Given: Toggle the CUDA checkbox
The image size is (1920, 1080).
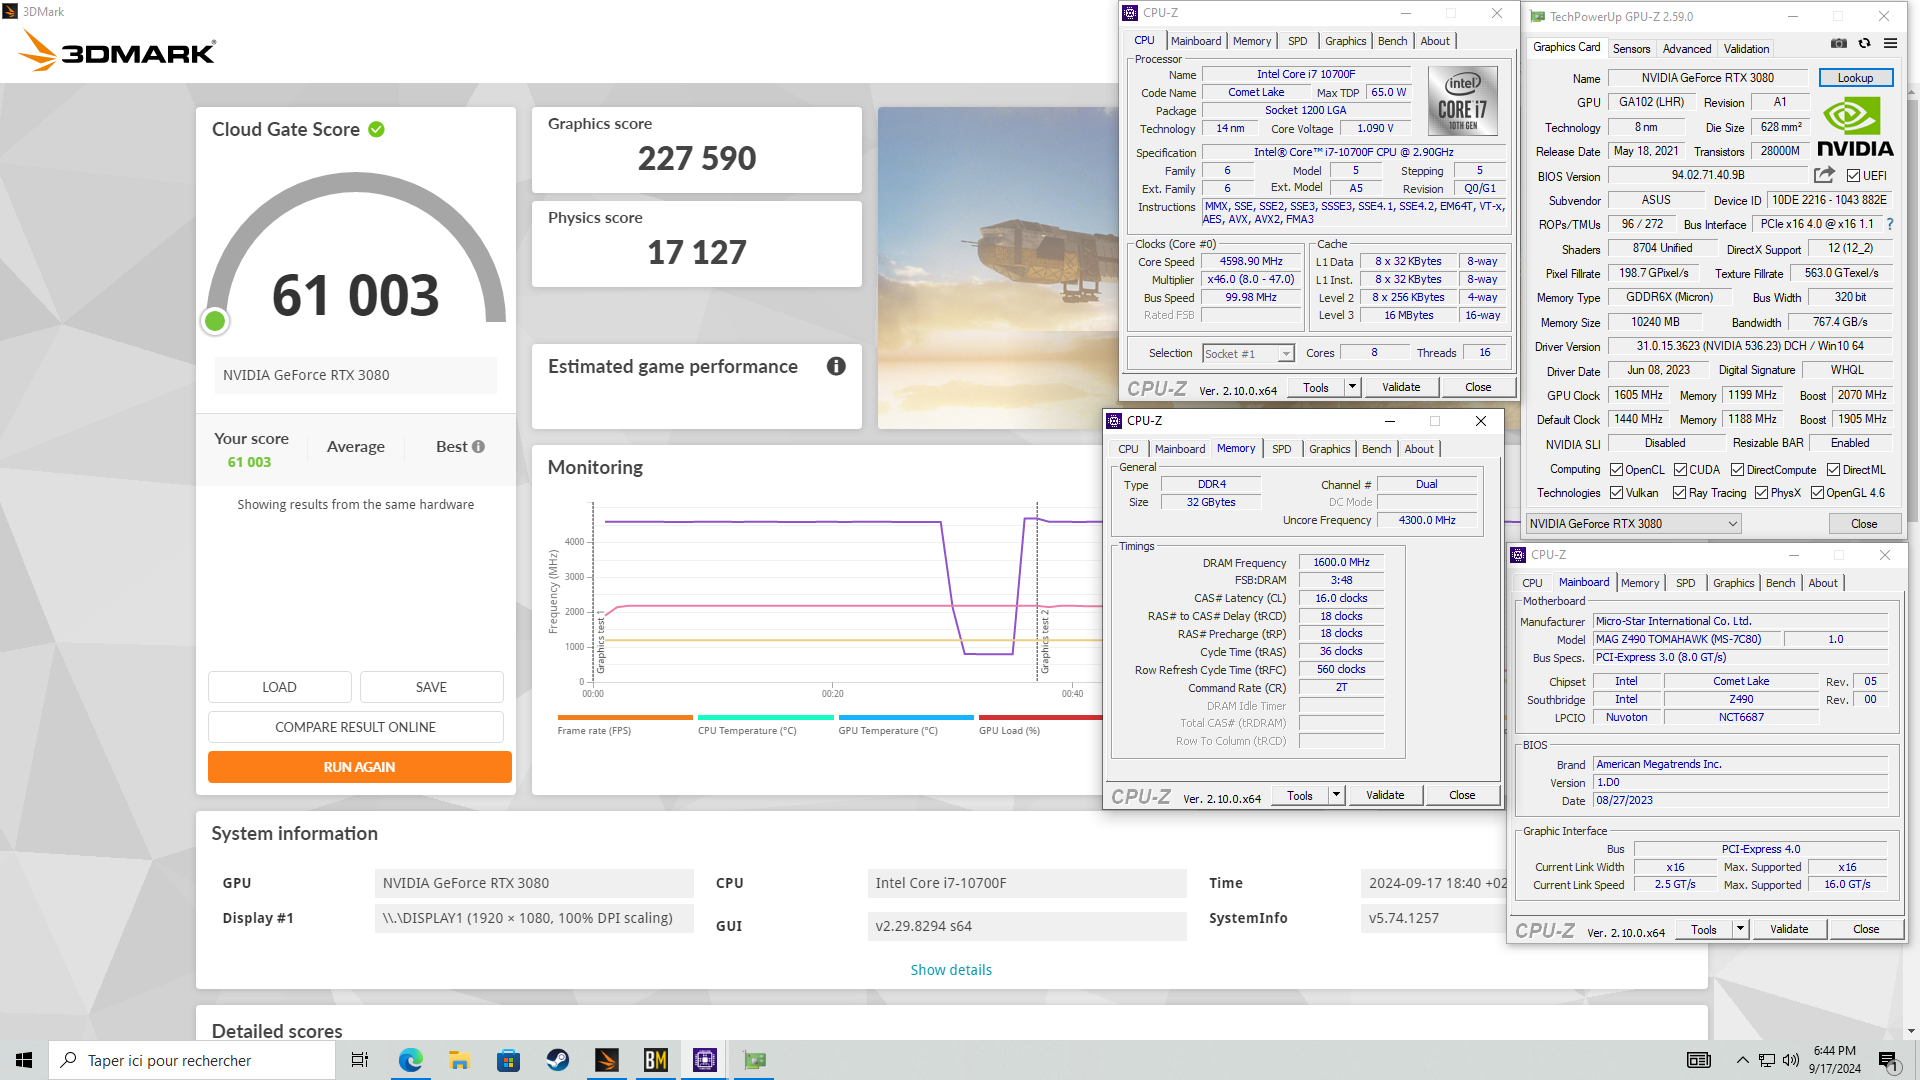Looking at the screenshot, I should (1680, 470).
